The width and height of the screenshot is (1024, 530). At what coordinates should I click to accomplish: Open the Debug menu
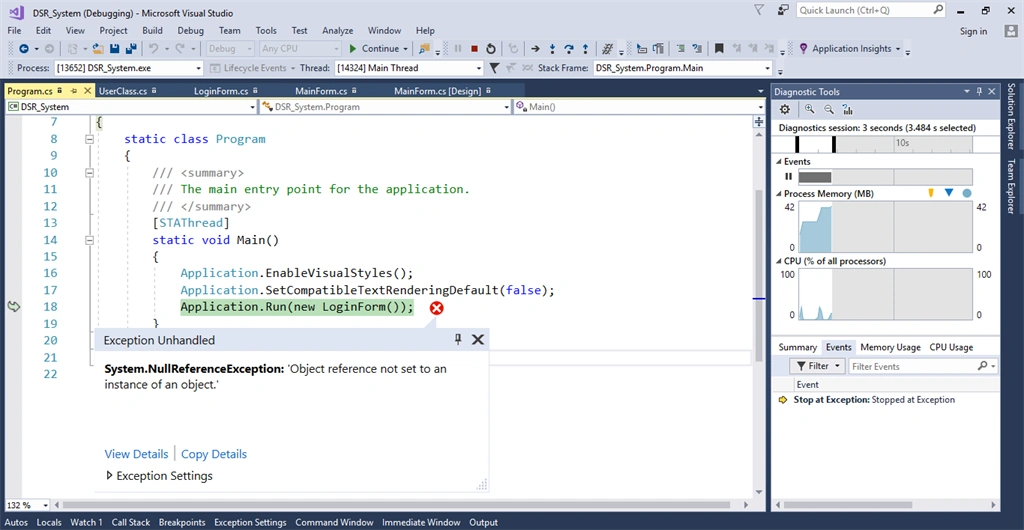click(191, 31)
